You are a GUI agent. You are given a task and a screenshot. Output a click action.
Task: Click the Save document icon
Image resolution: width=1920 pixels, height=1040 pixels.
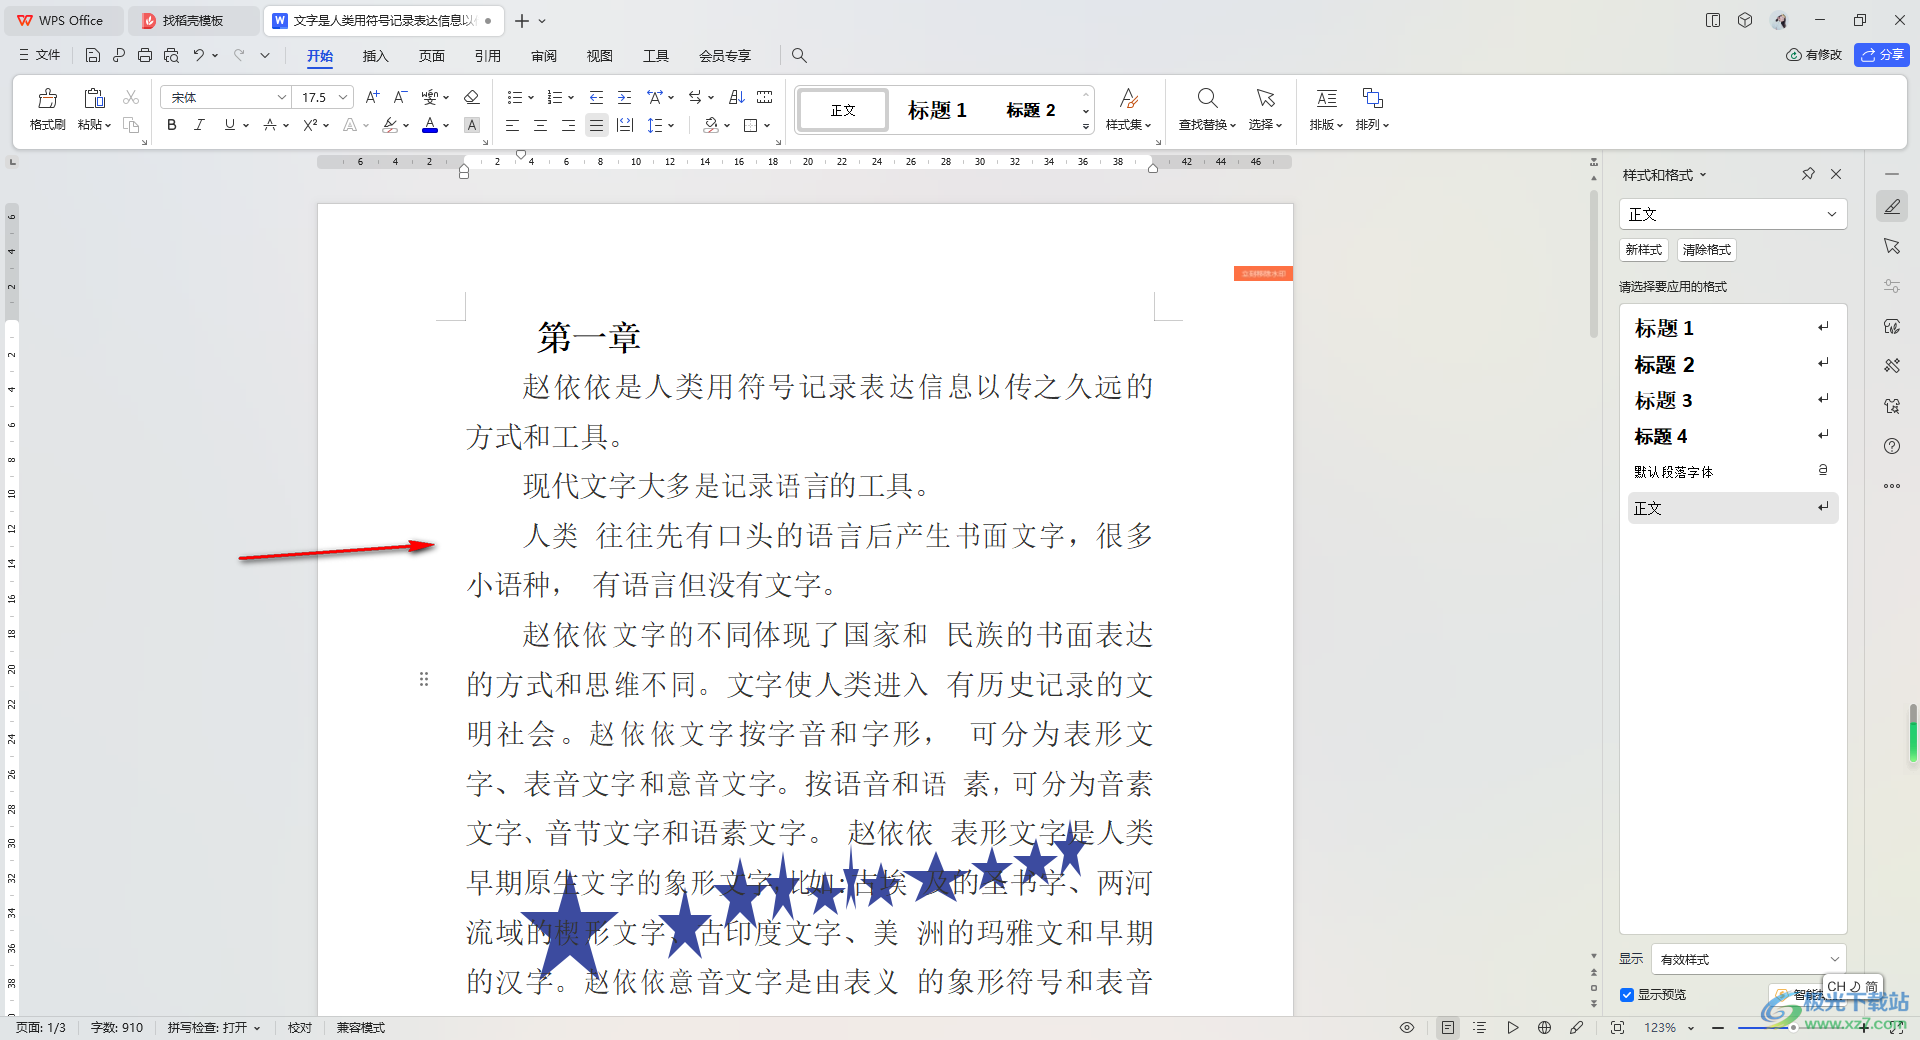[x=93, y=55]
